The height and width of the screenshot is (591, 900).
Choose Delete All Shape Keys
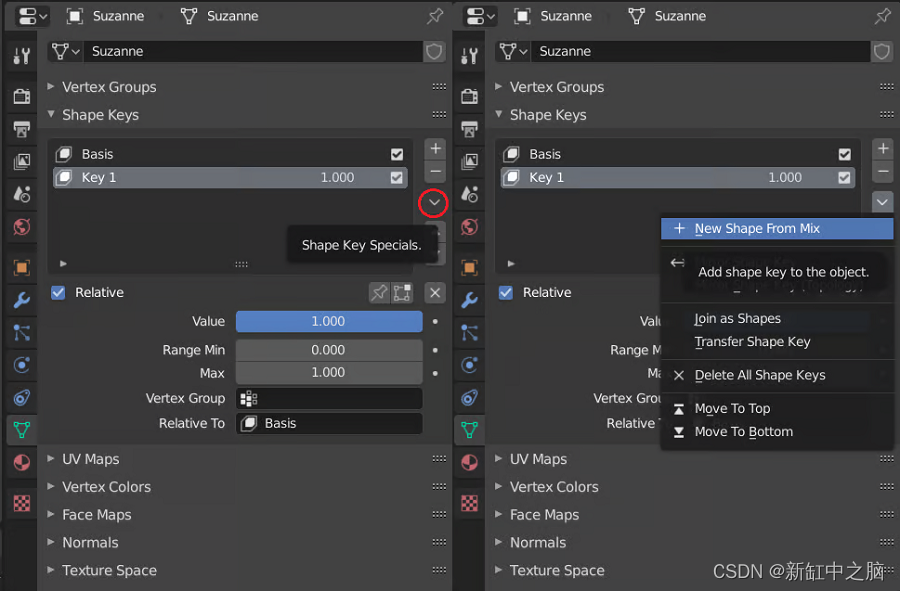coord(777,375)
